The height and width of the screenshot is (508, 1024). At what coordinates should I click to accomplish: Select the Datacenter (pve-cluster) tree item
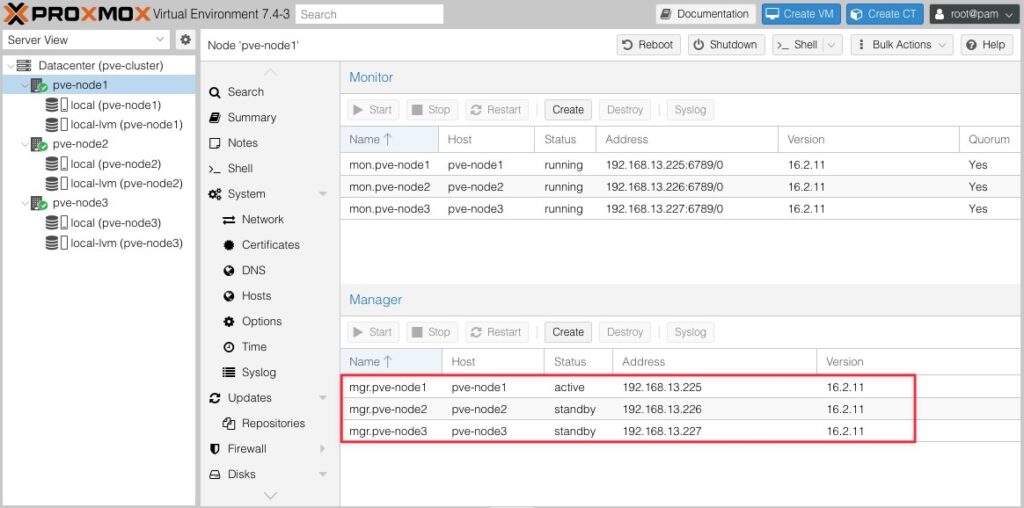(x=101, y=65)
